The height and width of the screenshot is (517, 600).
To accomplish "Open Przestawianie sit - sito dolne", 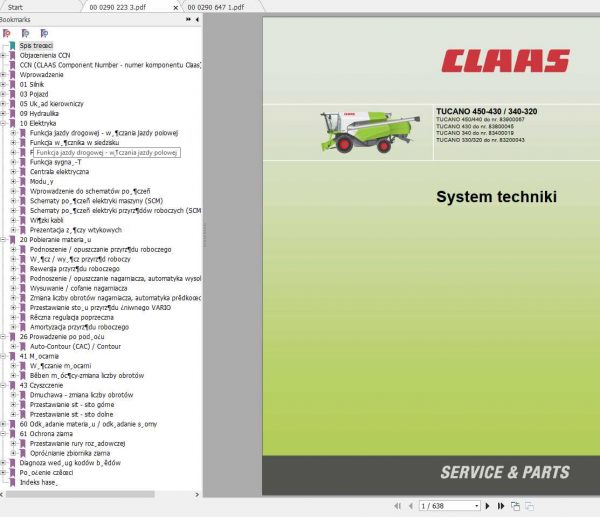I will tap(72, 414).
